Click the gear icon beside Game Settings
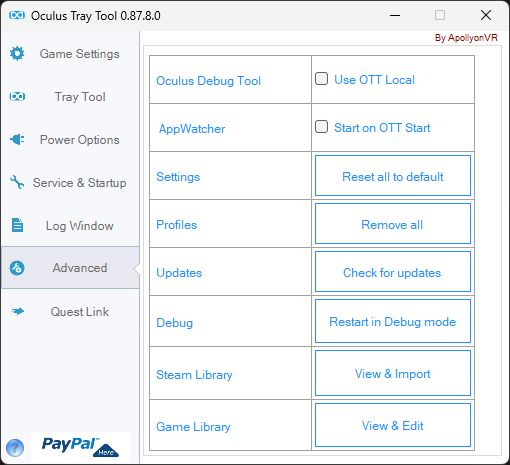The image size is (510, 465). [x=17, y=54]
